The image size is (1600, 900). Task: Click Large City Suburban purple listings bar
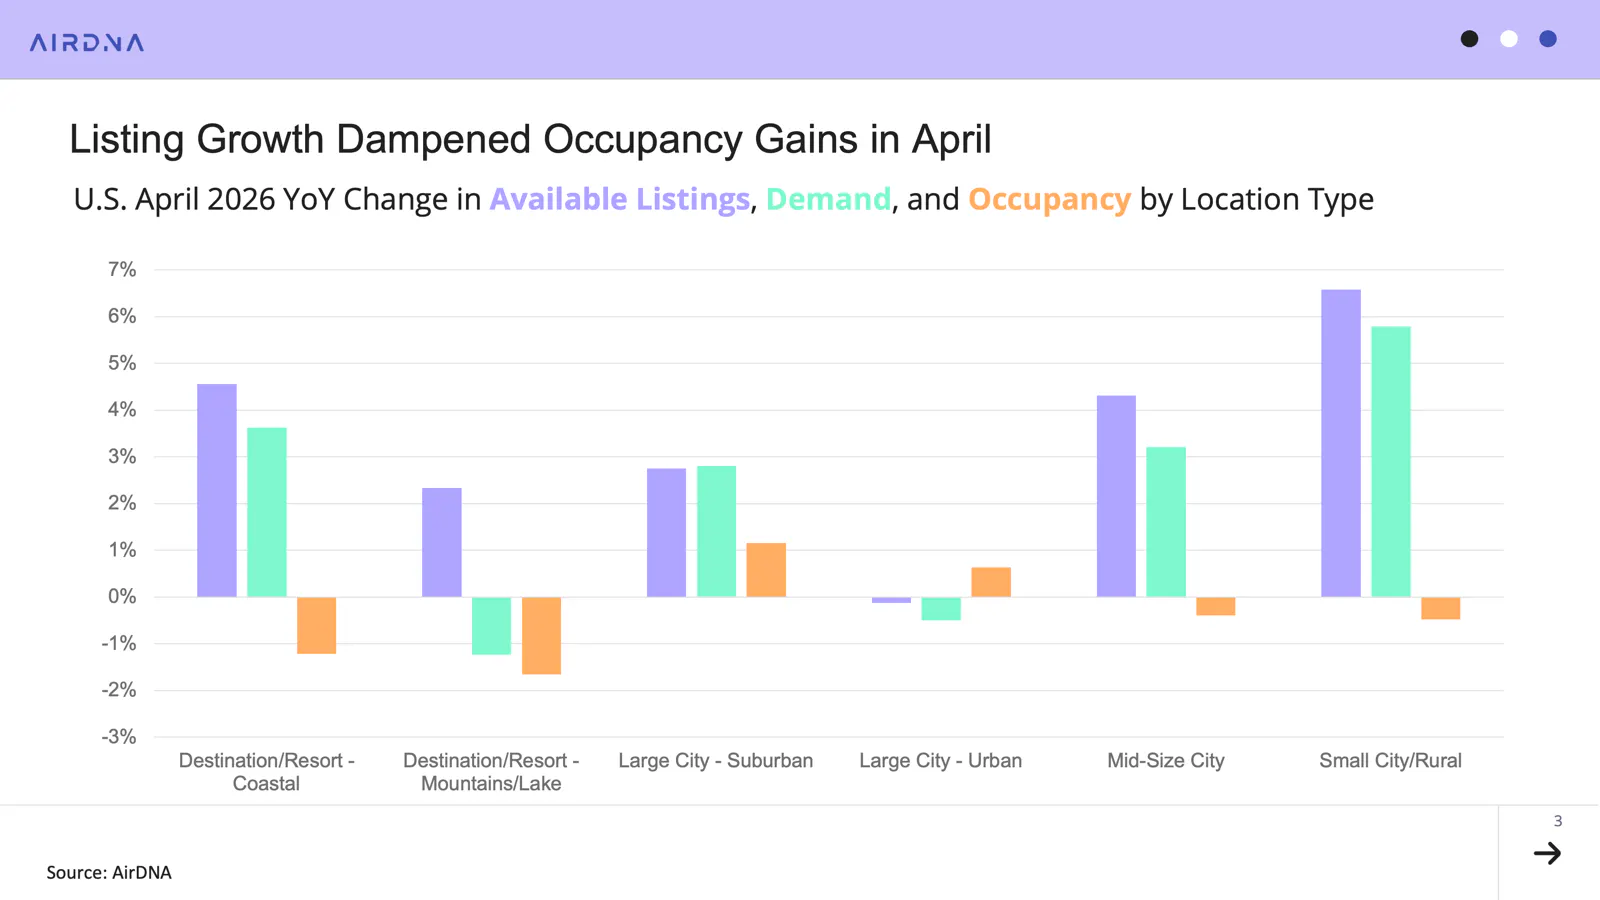coord(667,533)
